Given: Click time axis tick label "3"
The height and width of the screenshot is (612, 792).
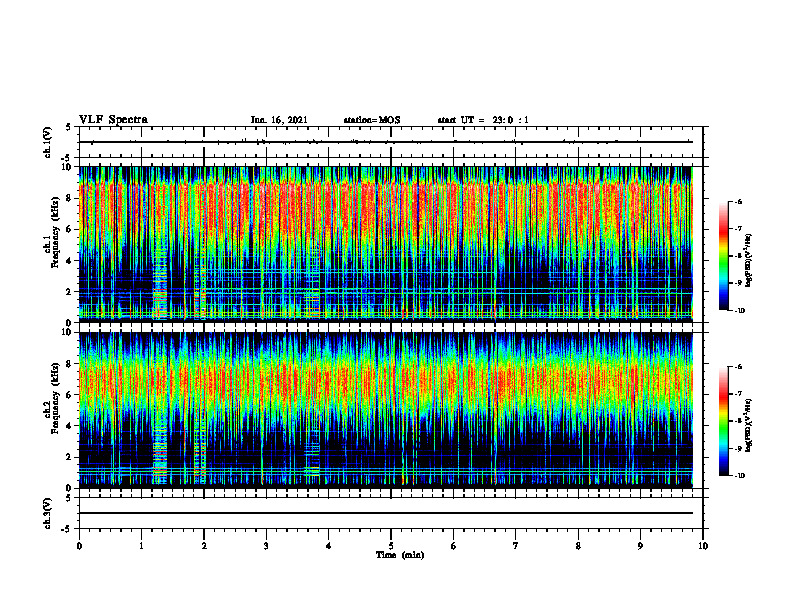Looking at the screenshot, I should coord(266,546).
